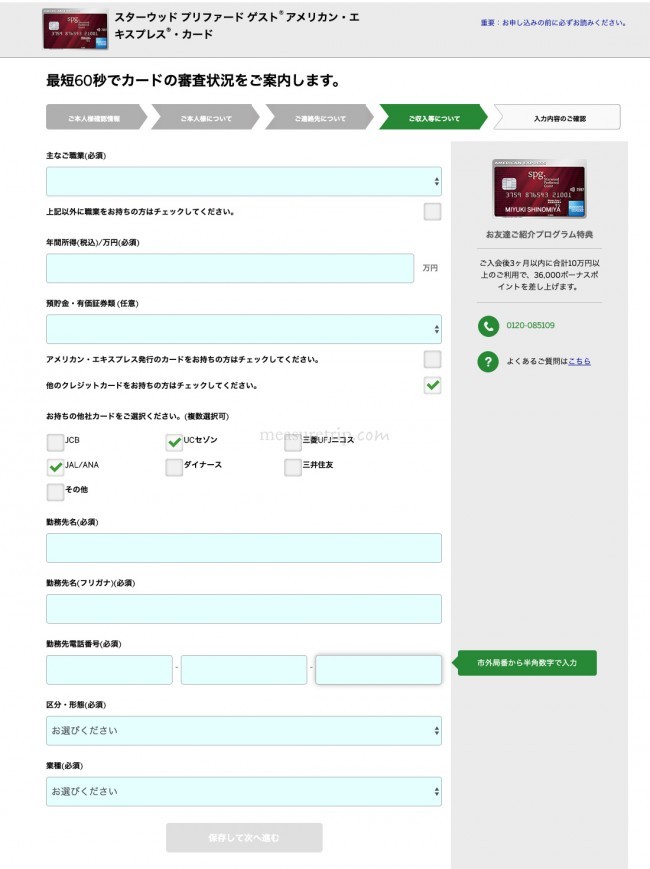This screenshot has width=650, height=869.
Task: Click the SPG card image in sidebar
Action: [539, 188]
